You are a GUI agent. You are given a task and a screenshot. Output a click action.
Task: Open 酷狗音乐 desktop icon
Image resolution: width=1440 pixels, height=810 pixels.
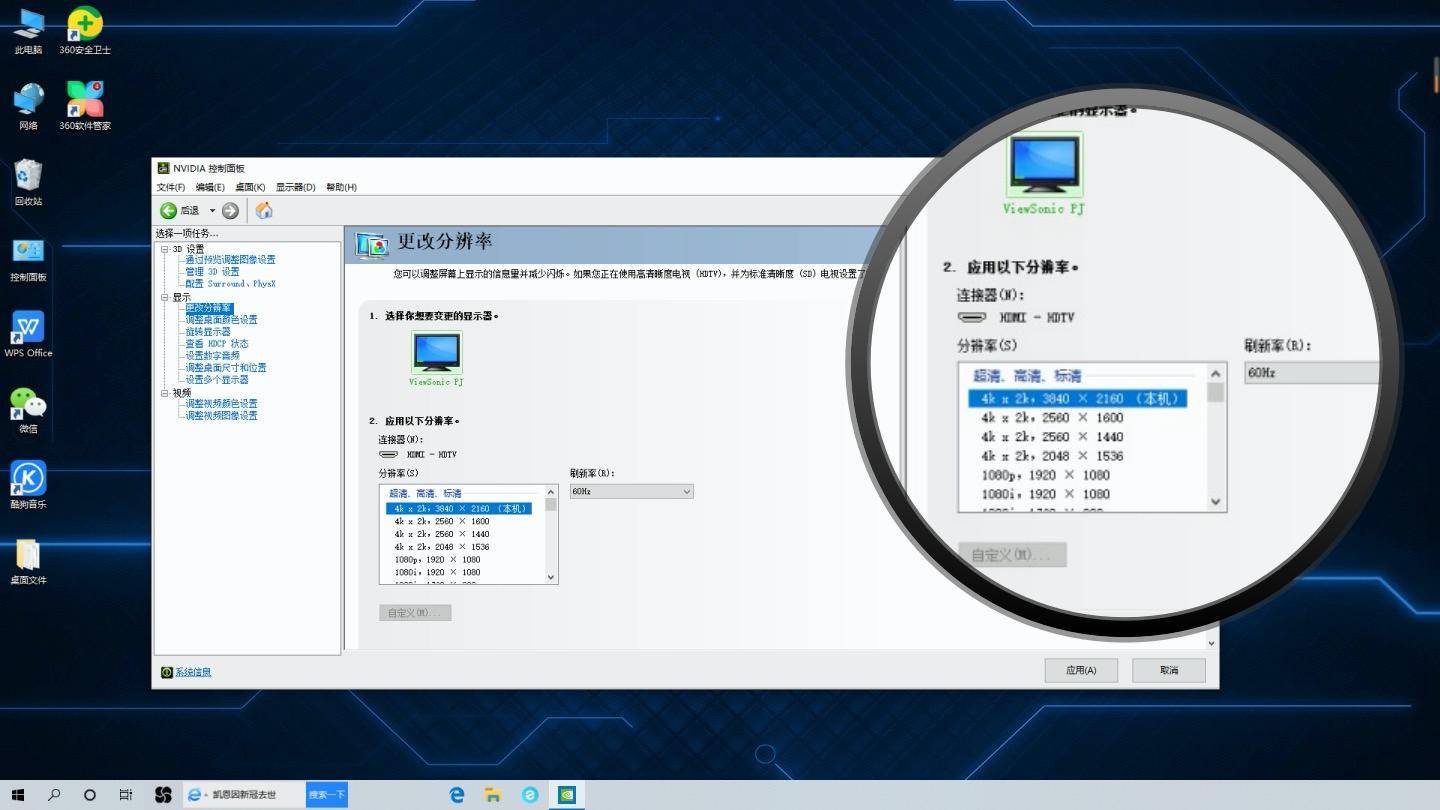[27, 478]
